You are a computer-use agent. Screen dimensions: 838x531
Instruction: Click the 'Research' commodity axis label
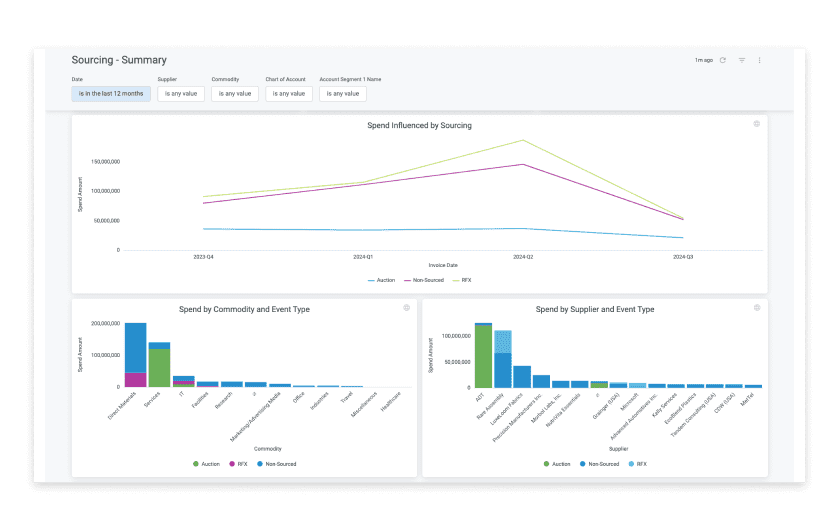[224, 400]
